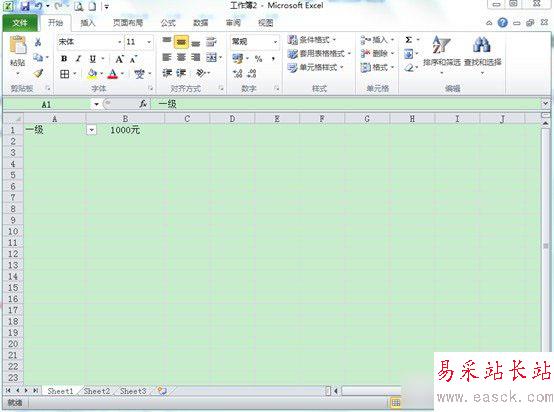
Task: Increase indent icon
Action: [181, 73]
